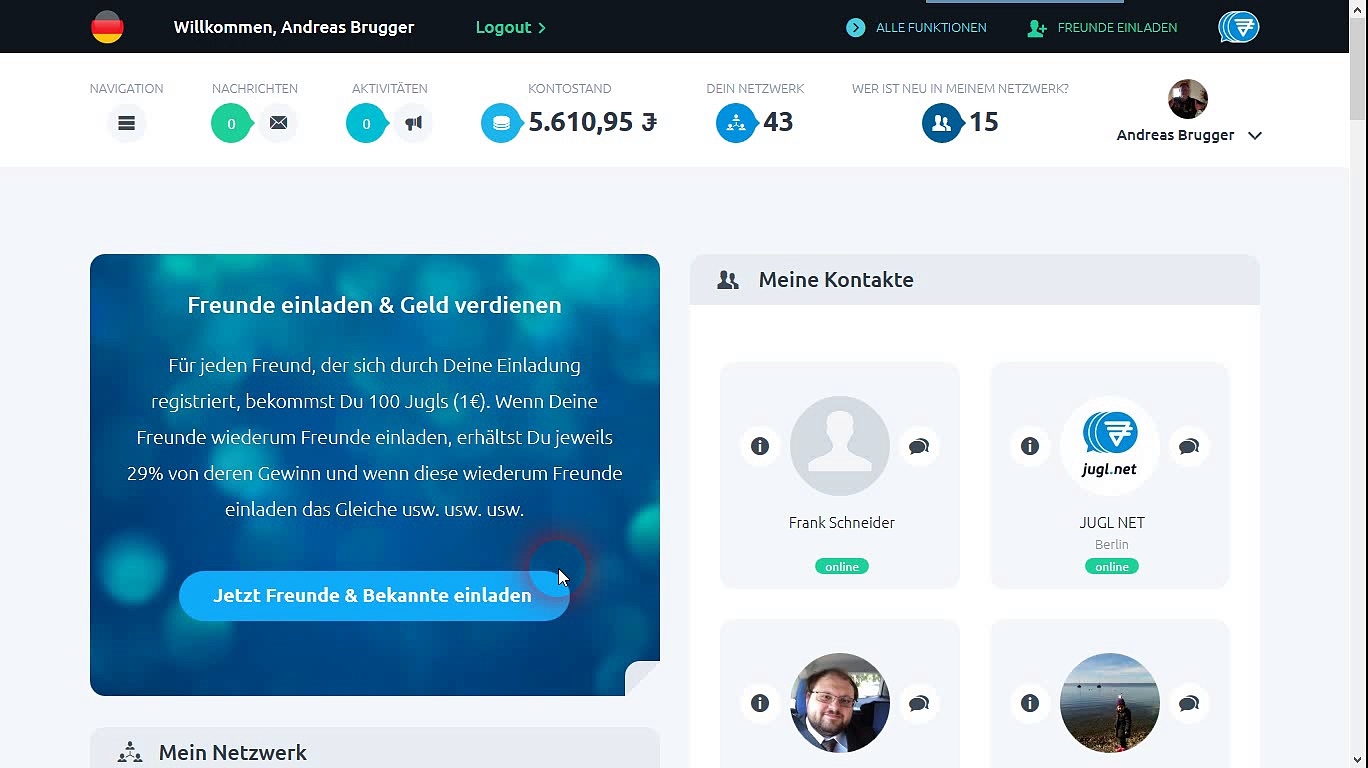The image size is (1368, 768).
Task: Click the unread messages count badge
Action: 231,124
